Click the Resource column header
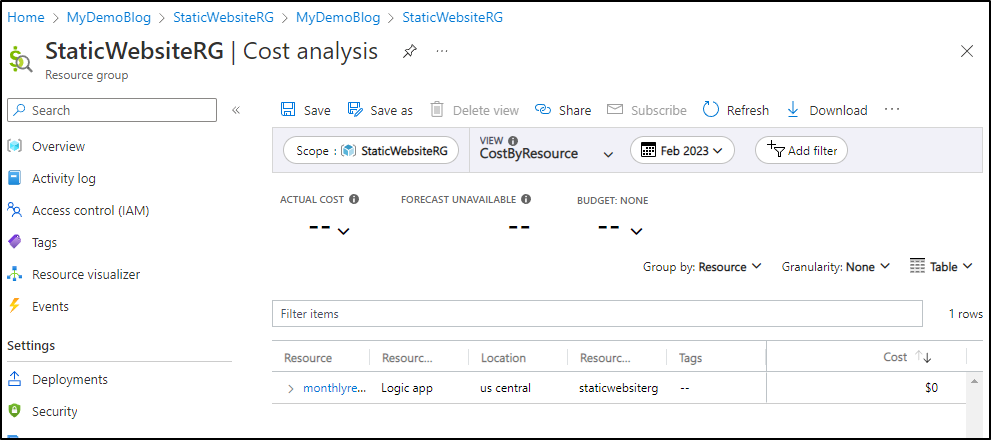This screenshot has width=991, height=440. tap(308, 357)
